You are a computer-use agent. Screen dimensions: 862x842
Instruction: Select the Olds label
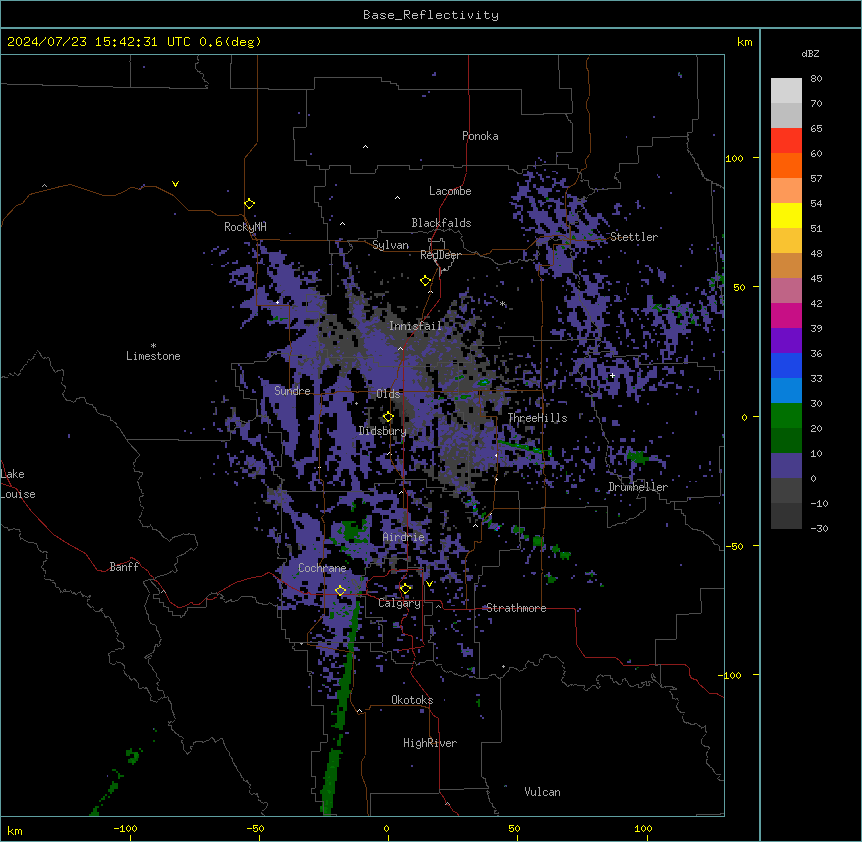tap(388, 394)
